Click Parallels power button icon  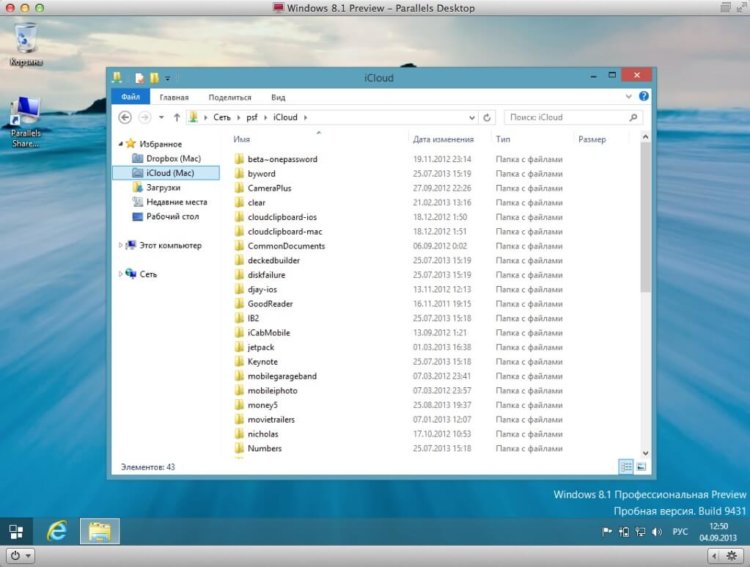pos(15,556)
